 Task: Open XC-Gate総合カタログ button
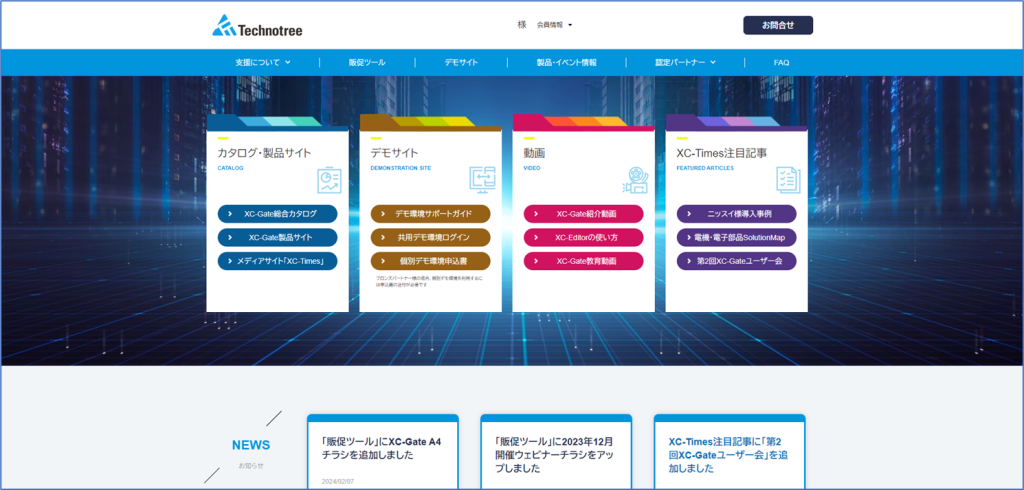tap(277, 214)
